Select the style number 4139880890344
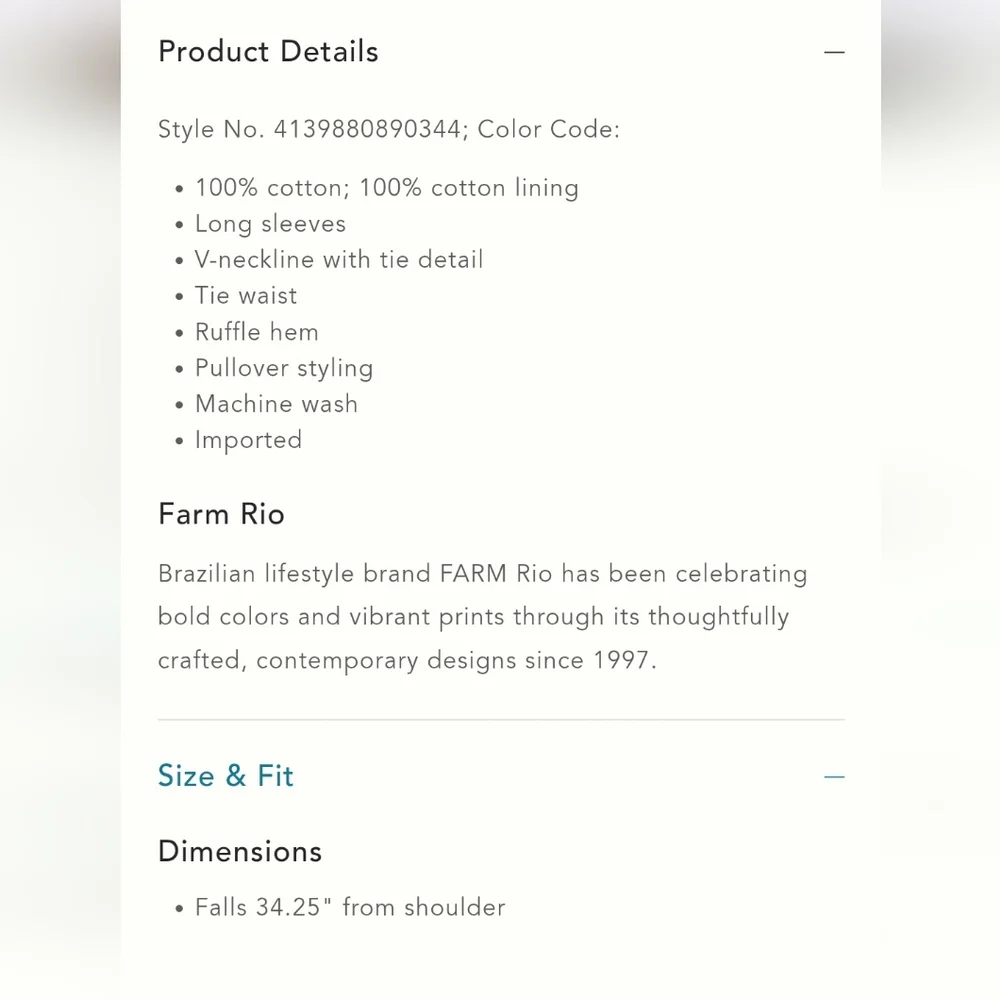Image resolution: width=1000 pixels, height=1000 pixels. click(367, 130)
